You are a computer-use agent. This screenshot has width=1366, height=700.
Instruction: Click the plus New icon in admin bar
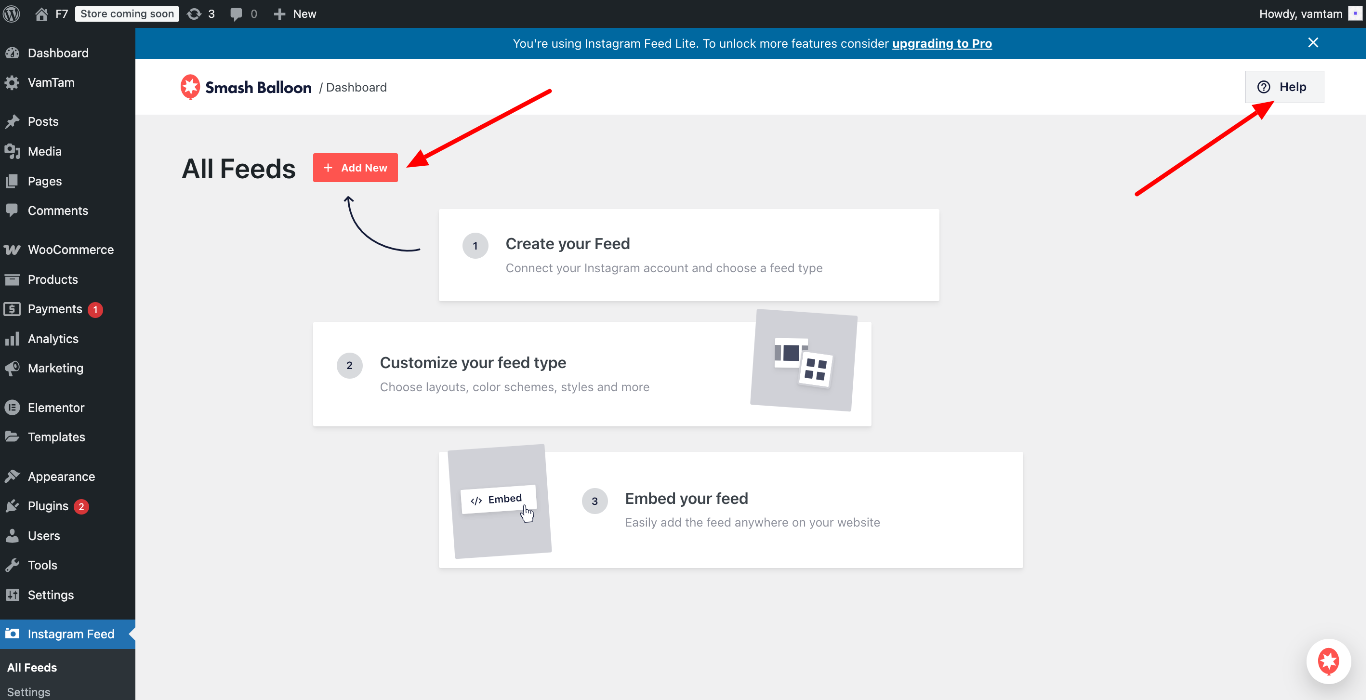point(279,14)
